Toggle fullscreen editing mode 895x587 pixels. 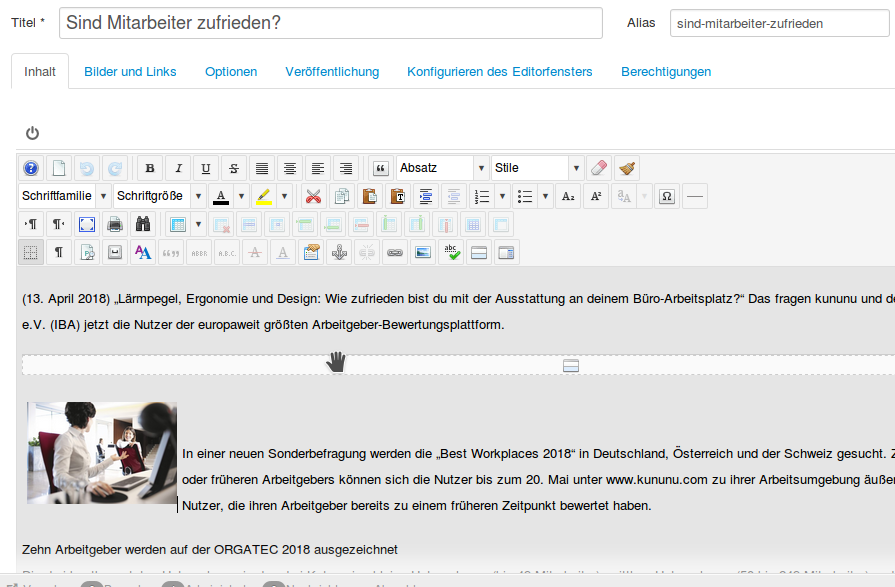pos(87,224)
